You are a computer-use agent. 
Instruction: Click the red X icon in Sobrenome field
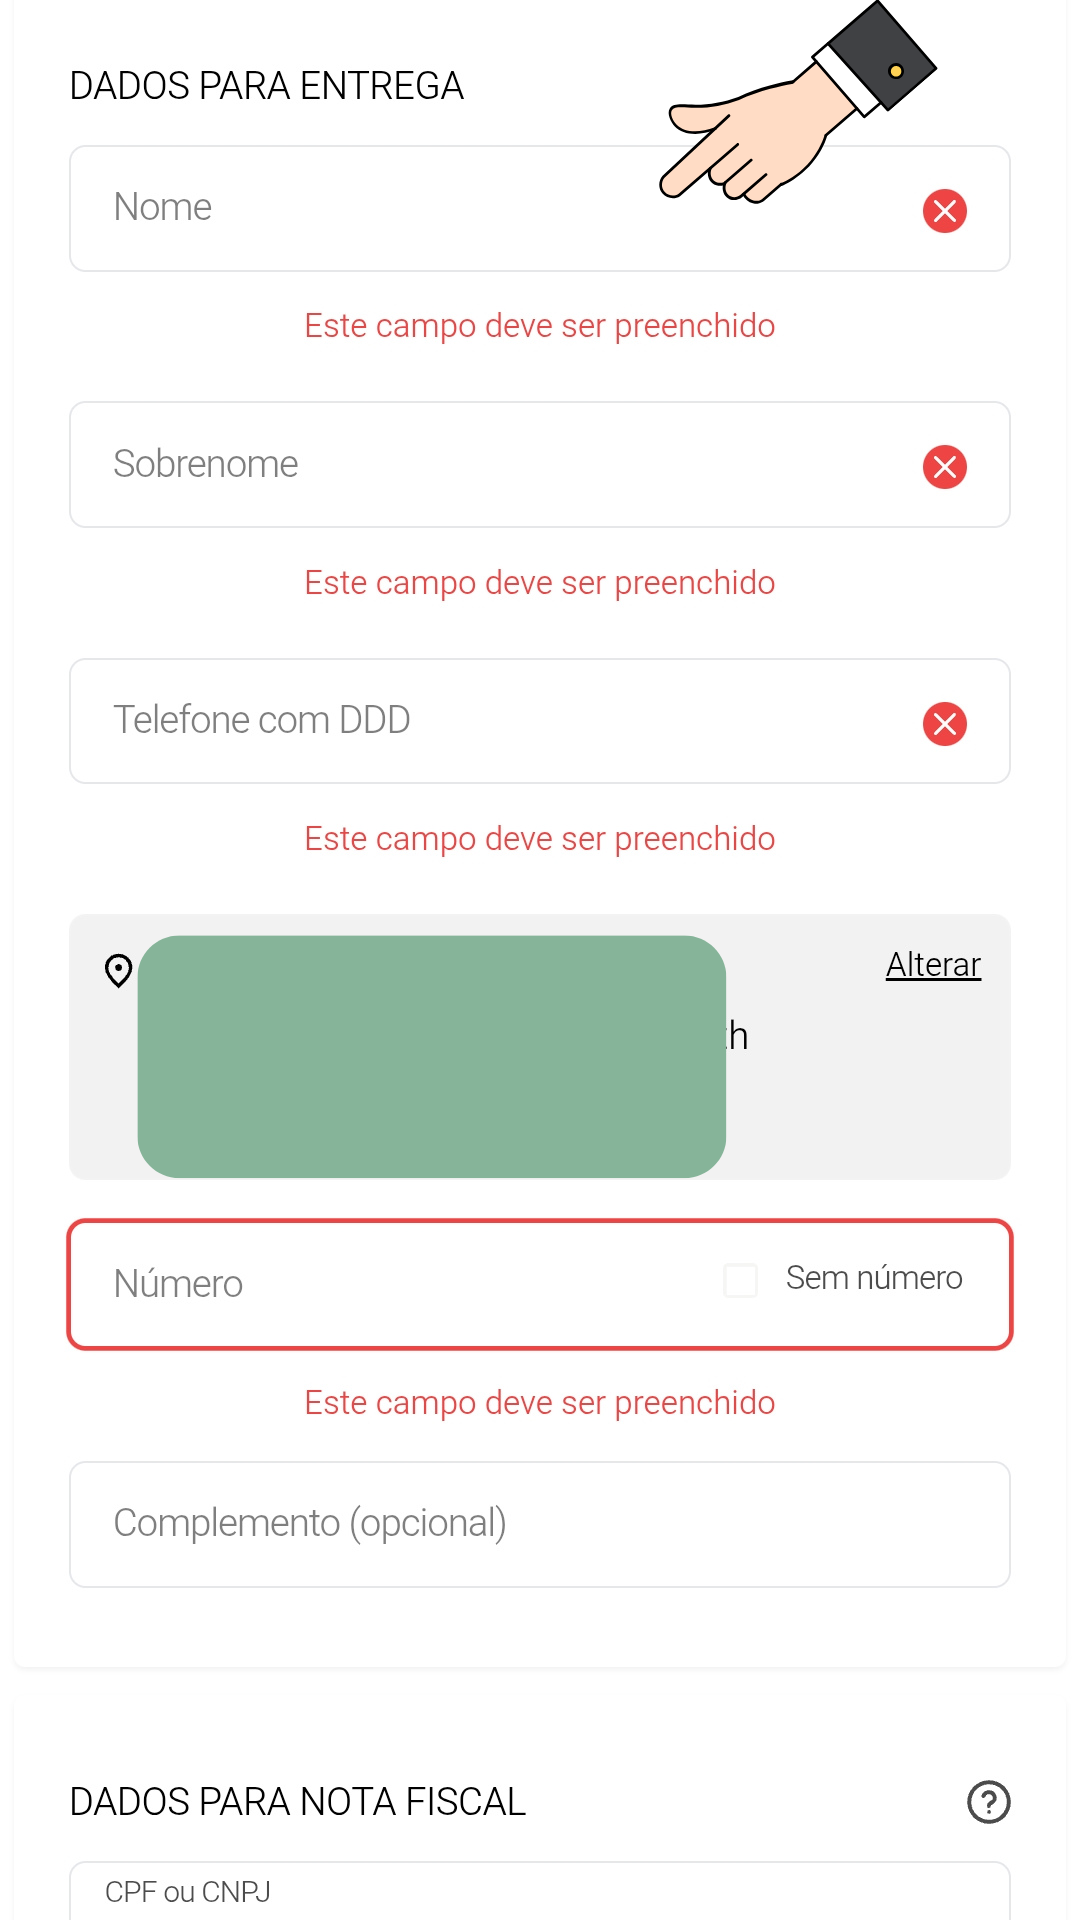944,467
